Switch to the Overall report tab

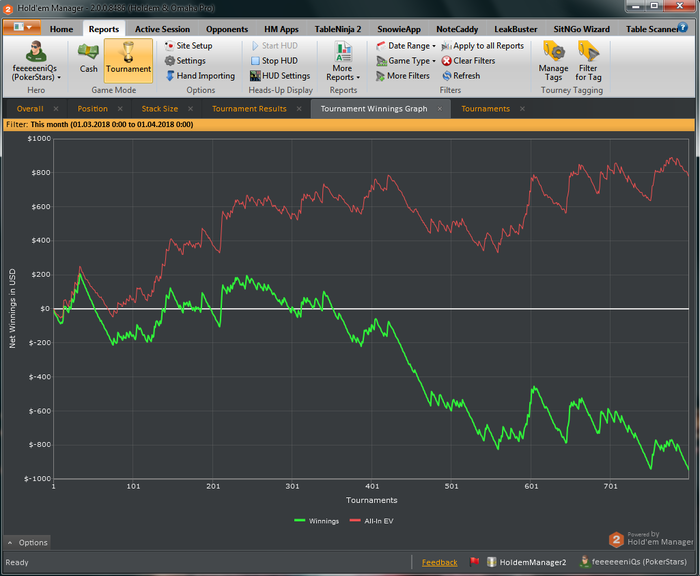coord(30,109)
